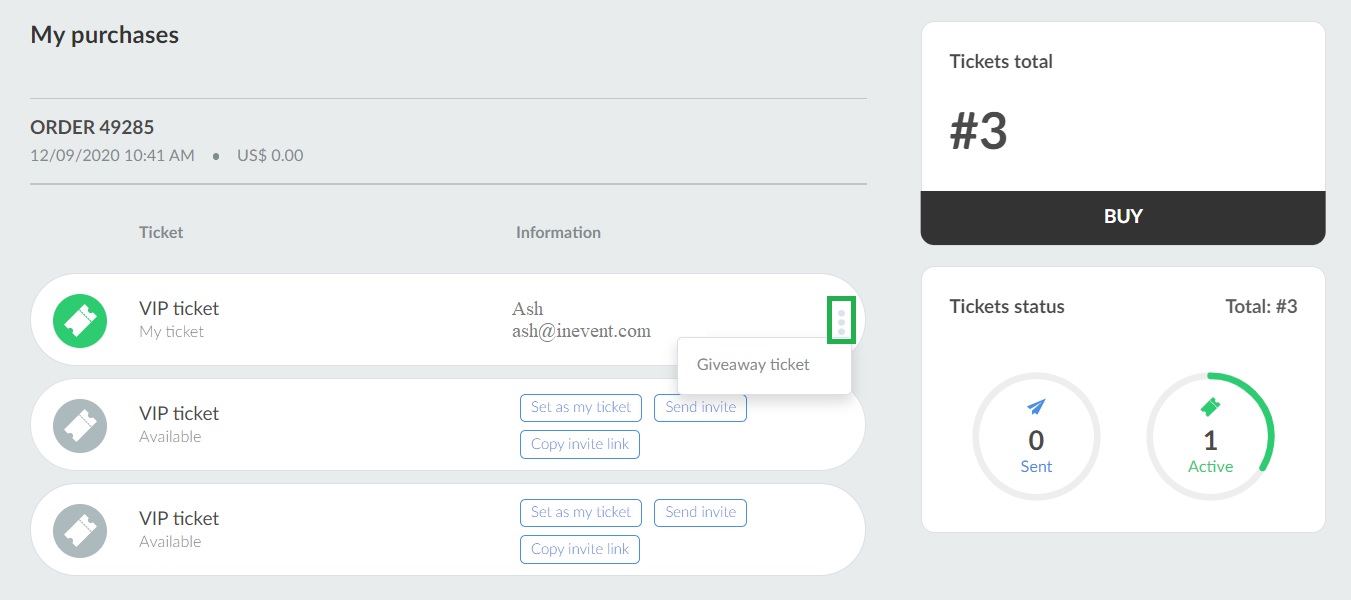Screen dimensions: 1351x600
Task: Click Set as my ticket on third ticket
Action: click(x=581, y=512)
